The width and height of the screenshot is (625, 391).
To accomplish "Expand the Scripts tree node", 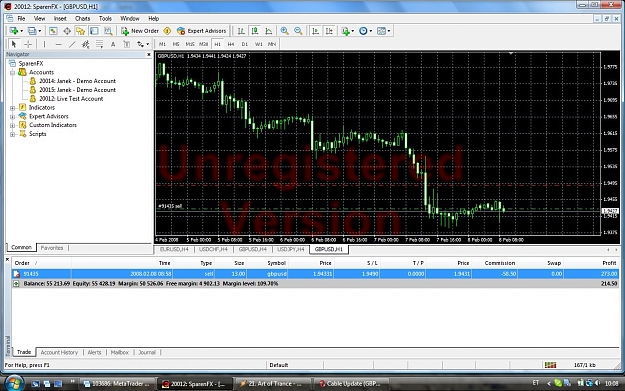I will tap(12, 134).
